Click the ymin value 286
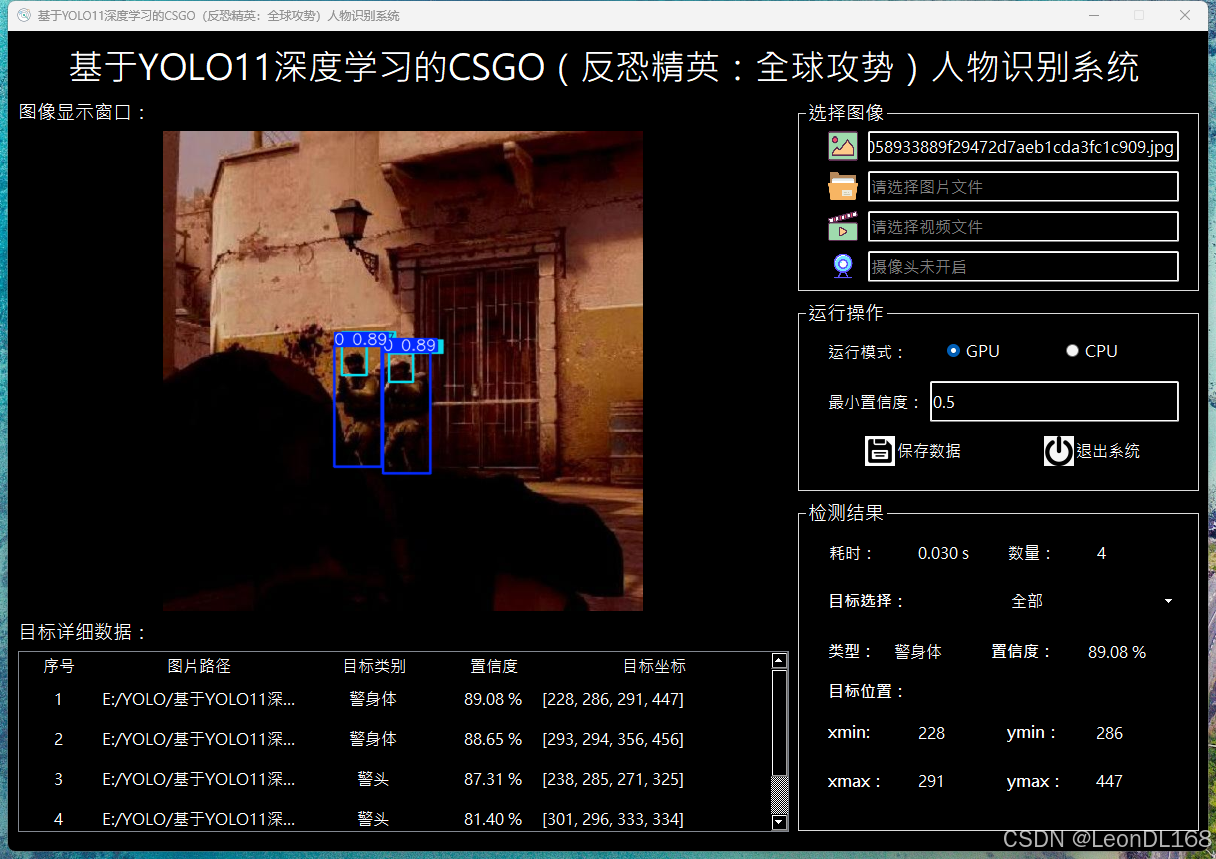The height and width of the screenshot is (859, 1216). (1109, 733)
